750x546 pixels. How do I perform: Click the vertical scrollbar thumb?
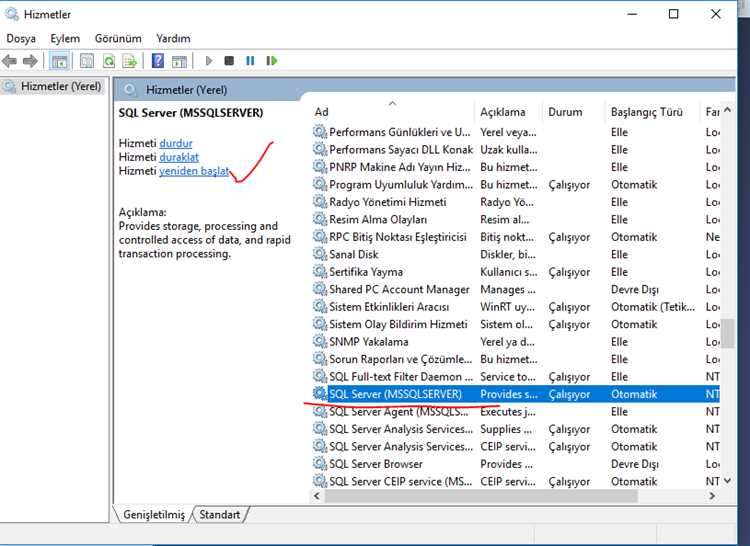728,333
